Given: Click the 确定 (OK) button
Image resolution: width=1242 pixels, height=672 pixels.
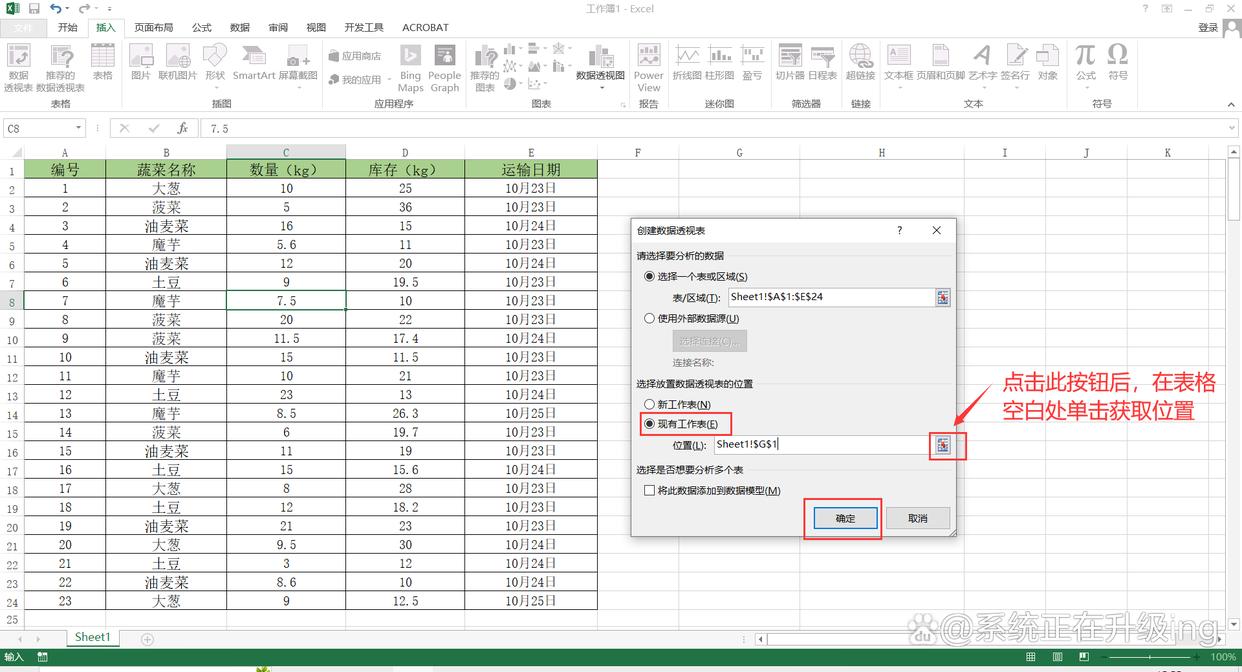Looking at the screenshot, I should [x=845, y=518].
